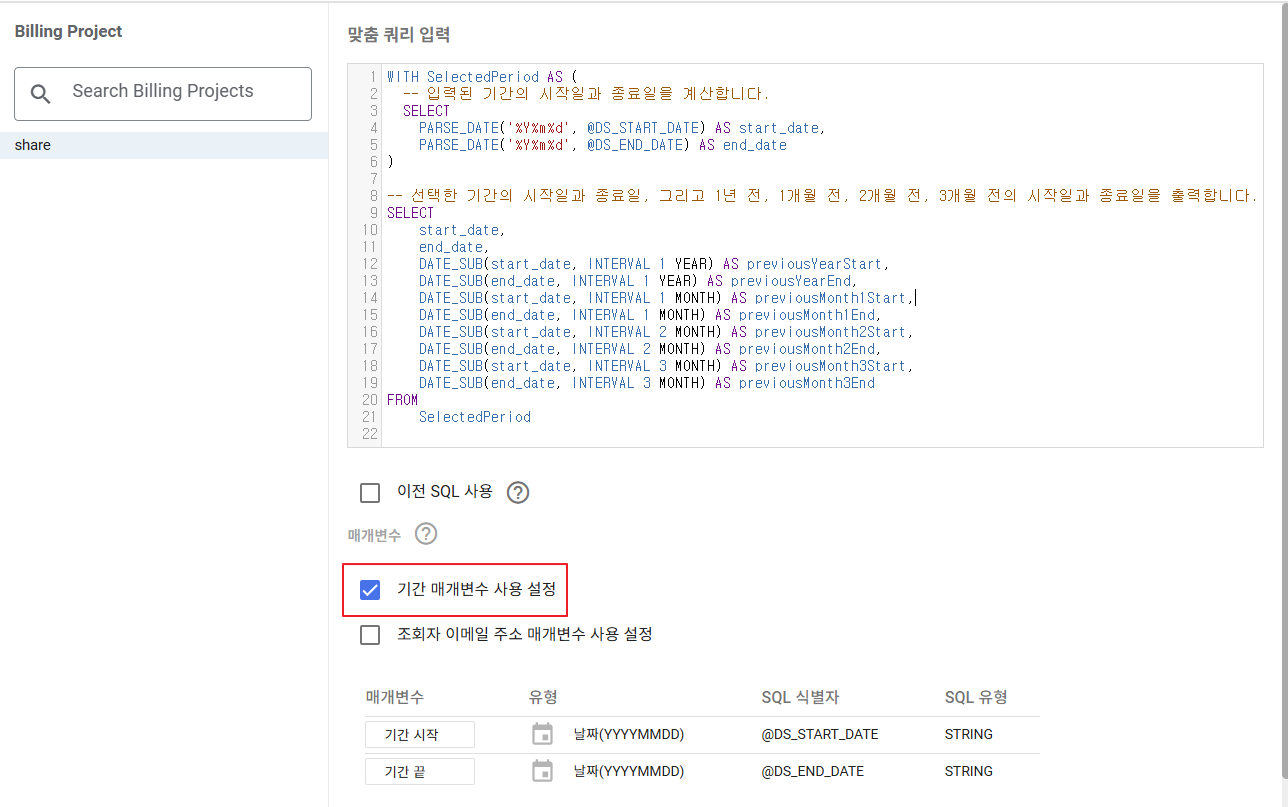Click the search magnifier icon in Billing Projects
Screen dimensions: 1288x807
[x=41, y=94]
